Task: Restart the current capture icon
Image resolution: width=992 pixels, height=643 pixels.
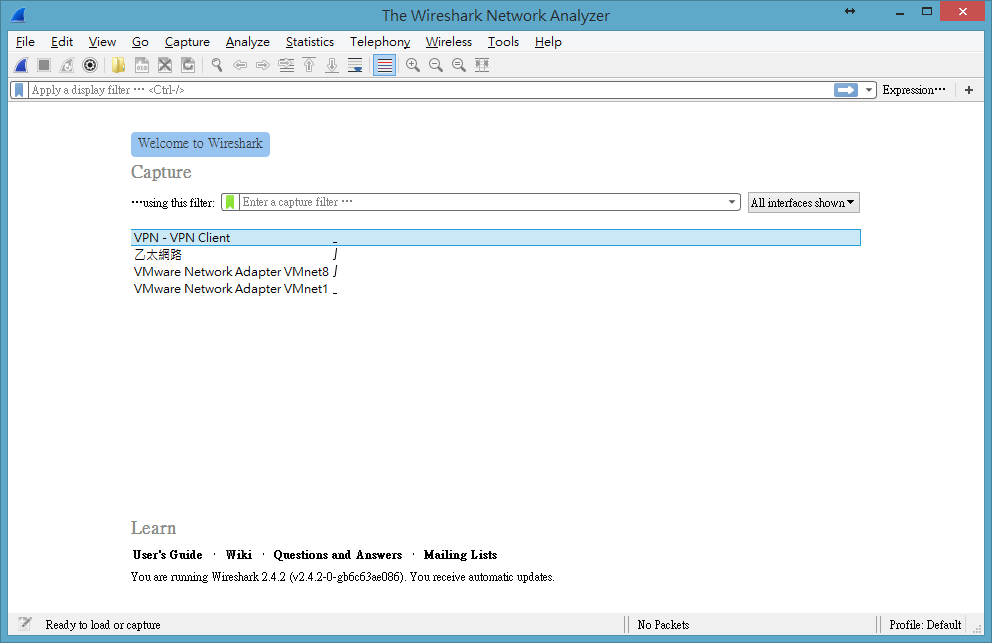Action: click(x=67, y=65)
